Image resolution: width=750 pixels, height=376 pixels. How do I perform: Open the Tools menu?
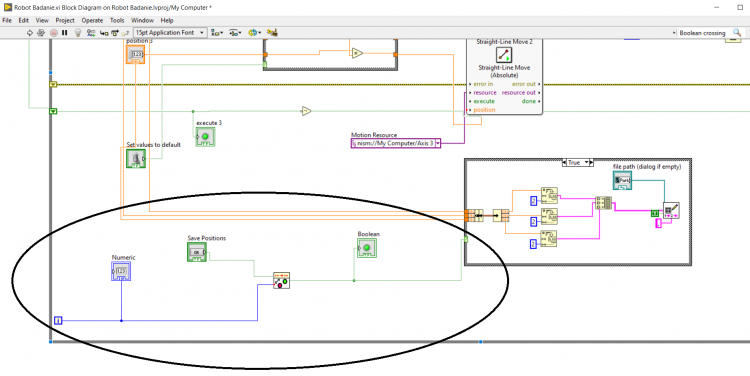click(x=117, y=21)
